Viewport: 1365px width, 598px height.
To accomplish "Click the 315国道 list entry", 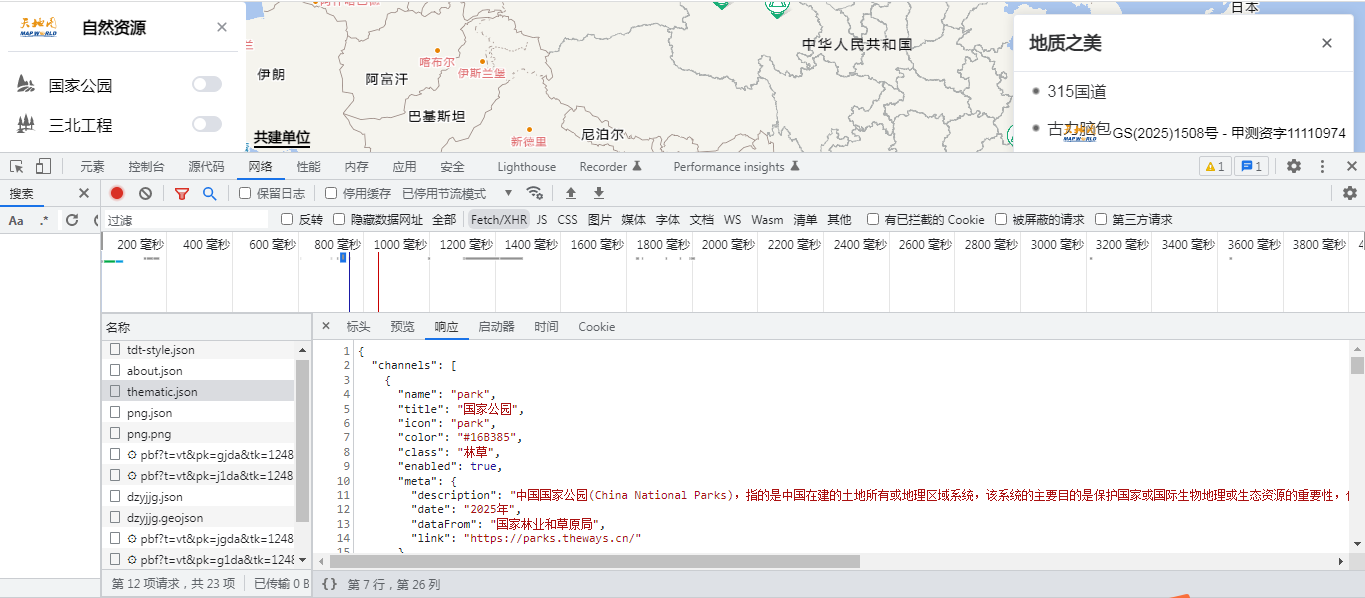I will point(1077,91).
